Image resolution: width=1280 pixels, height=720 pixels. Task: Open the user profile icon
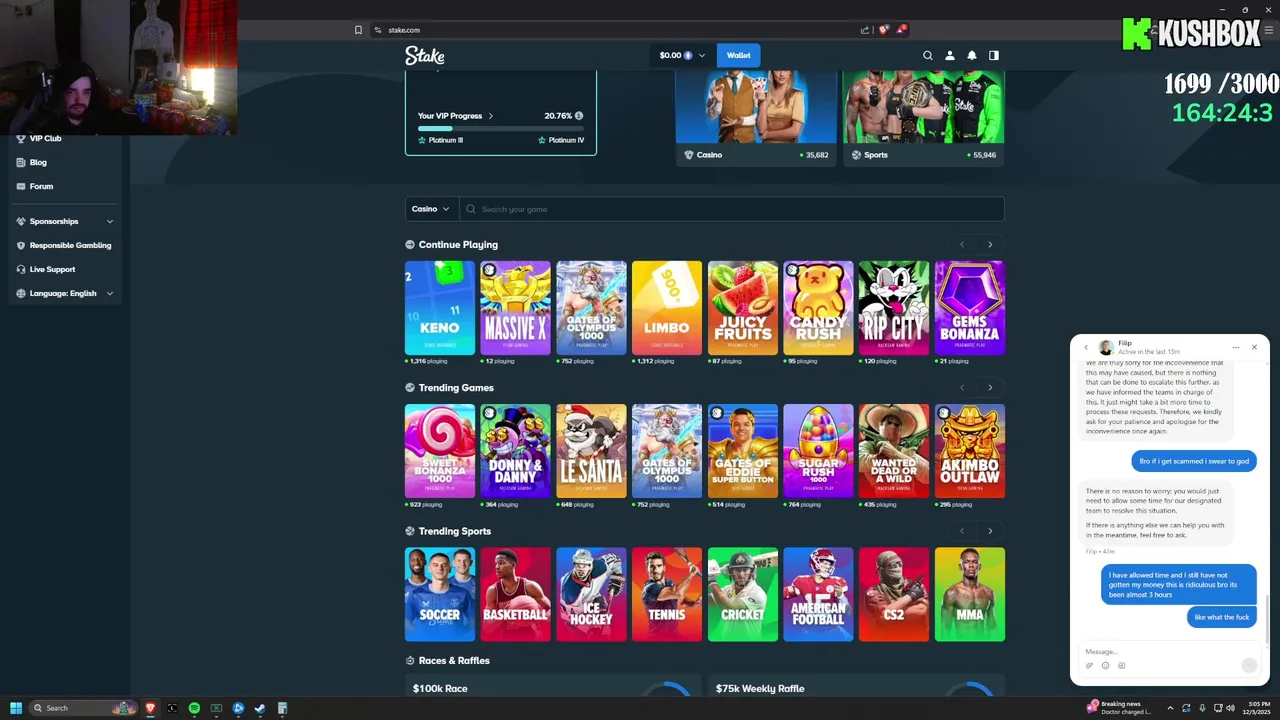950,56
